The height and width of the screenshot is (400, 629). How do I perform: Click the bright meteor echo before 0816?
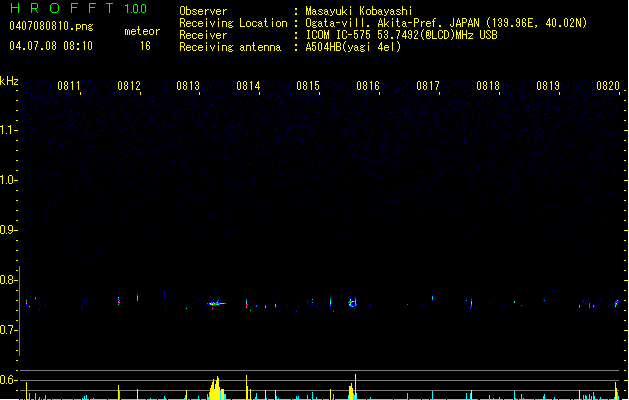coord(353,303)
